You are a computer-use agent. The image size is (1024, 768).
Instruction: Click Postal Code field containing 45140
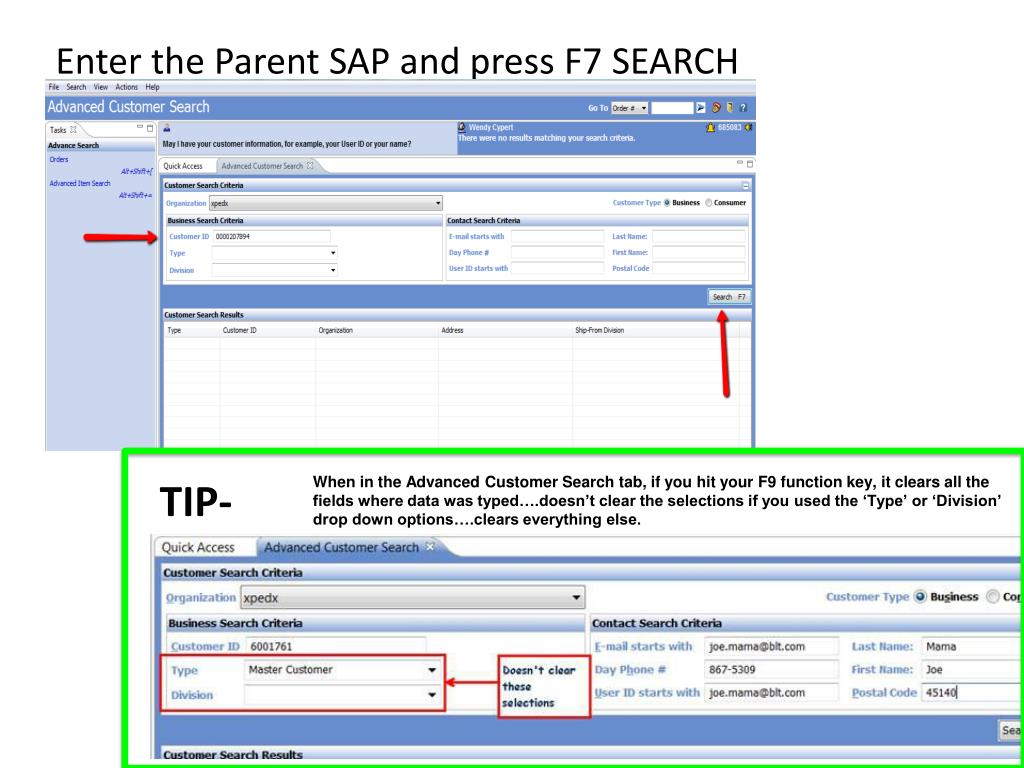(x=972, y=692)
